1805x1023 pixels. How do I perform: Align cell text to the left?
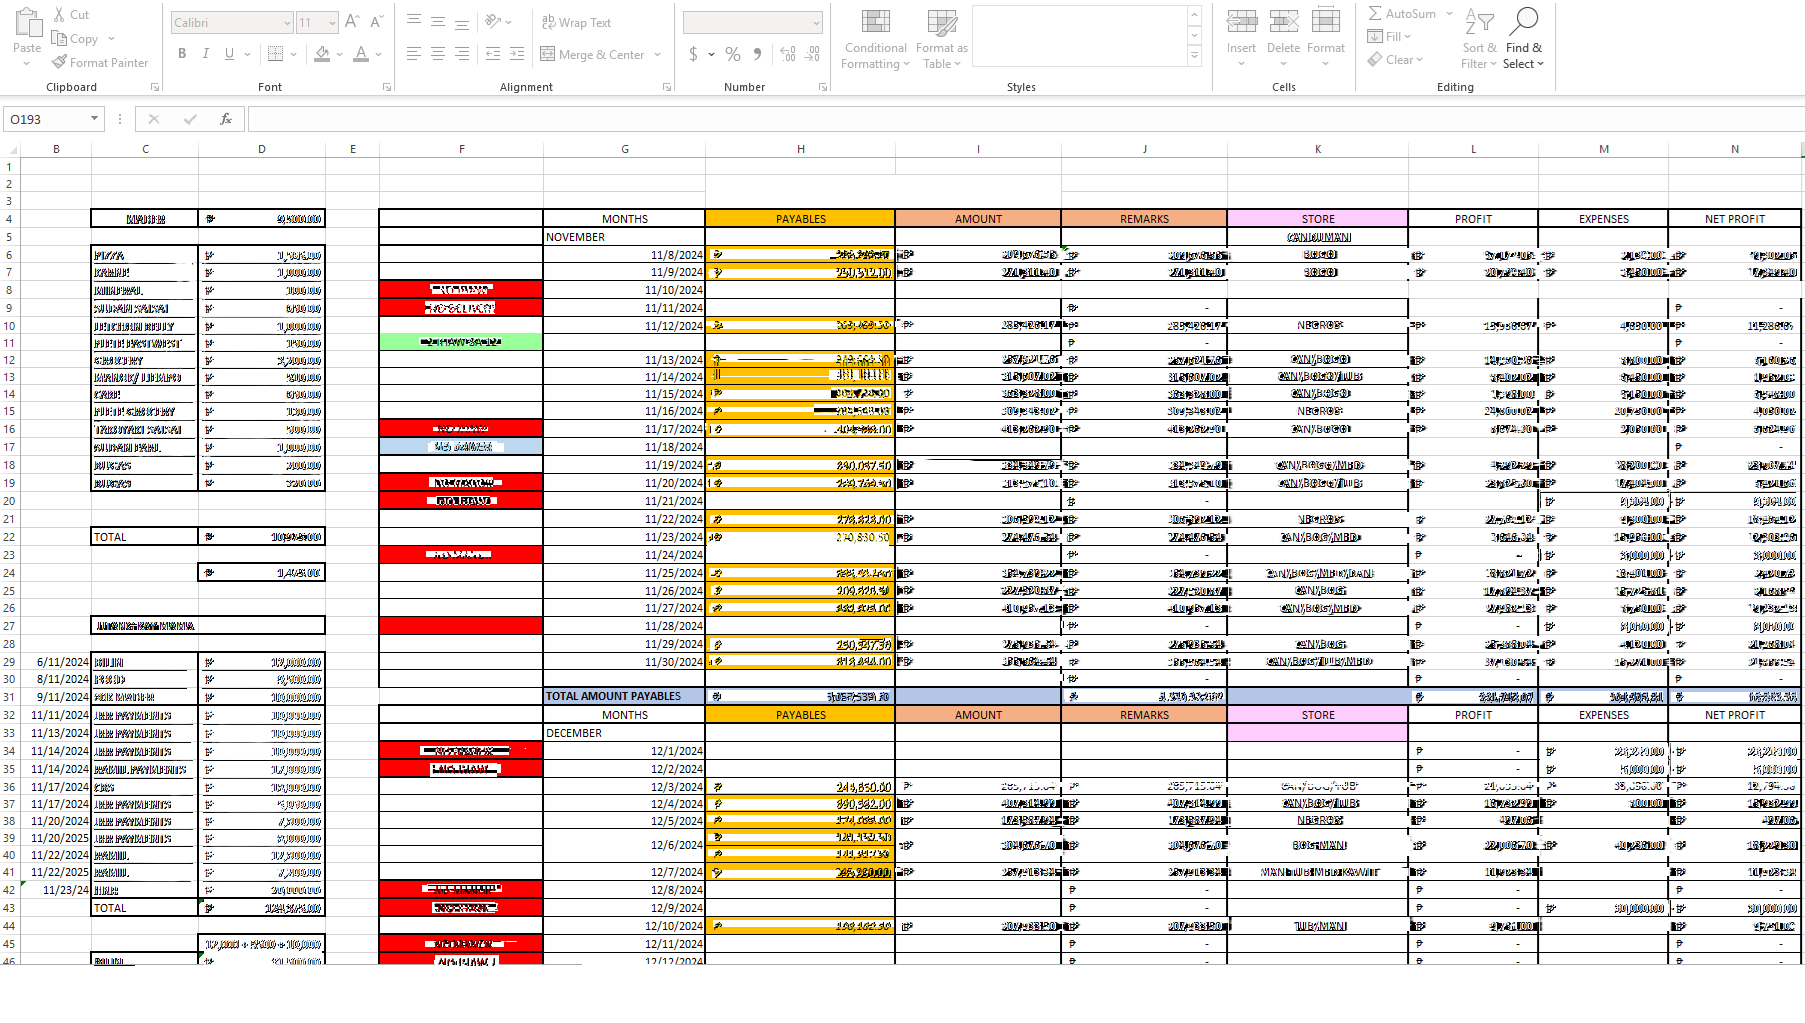[414, 54]
